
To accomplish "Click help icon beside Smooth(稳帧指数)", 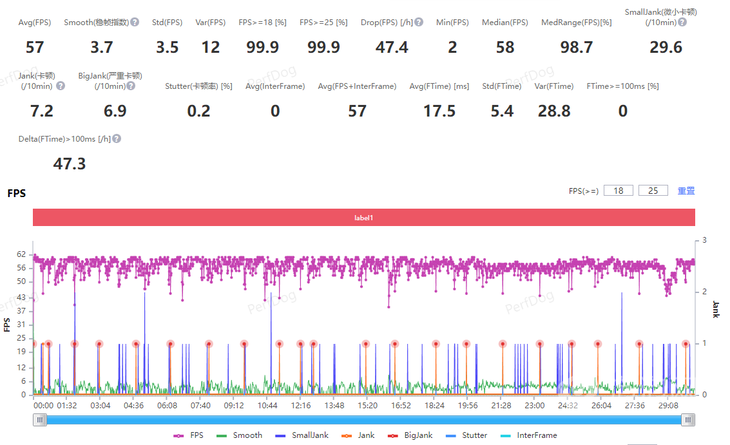I will [135, 22].
